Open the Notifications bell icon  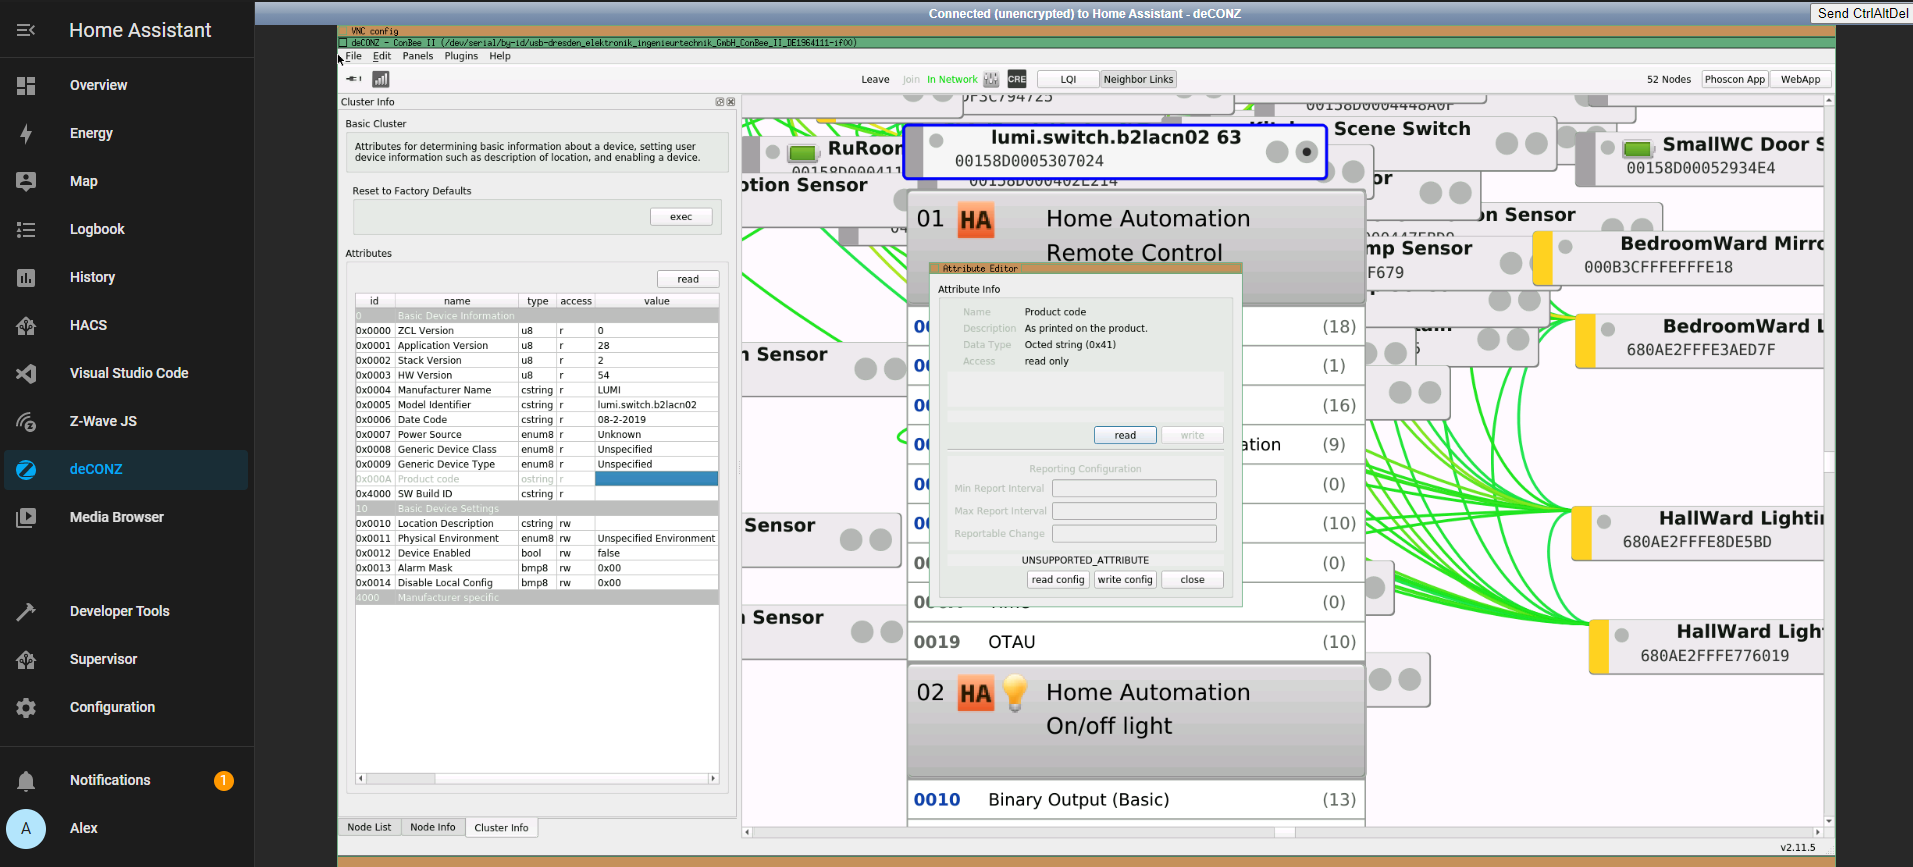tap(26, 781)
